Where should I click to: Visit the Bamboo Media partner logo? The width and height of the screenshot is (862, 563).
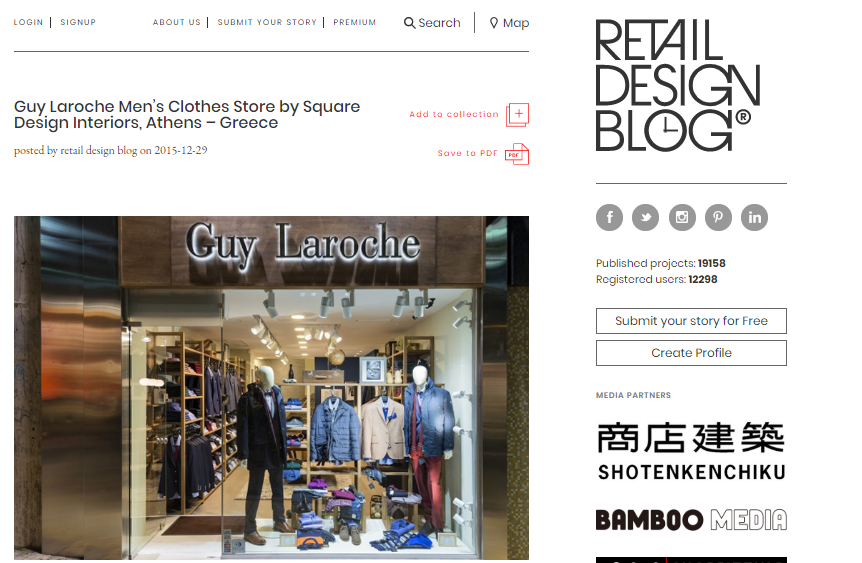click(x=691, y=520)
